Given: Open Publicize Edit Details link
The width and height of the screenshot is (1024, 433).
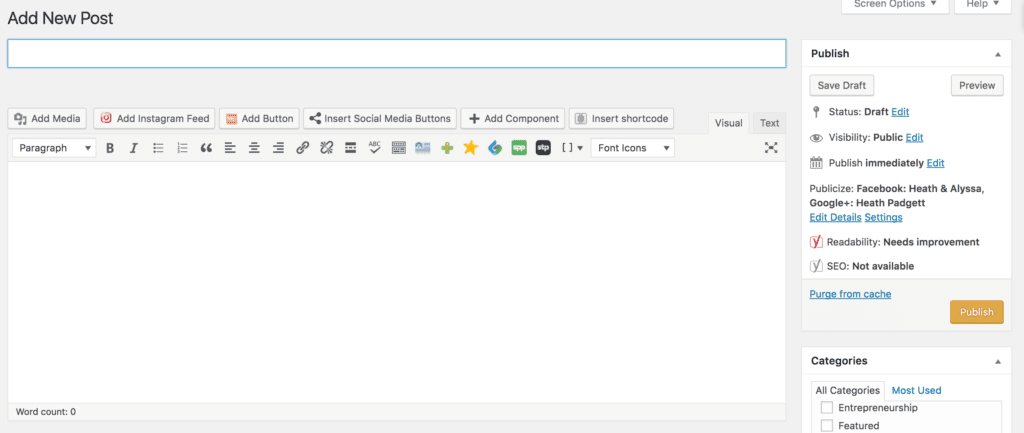Looking at the screenshot, I should point(835,217).
